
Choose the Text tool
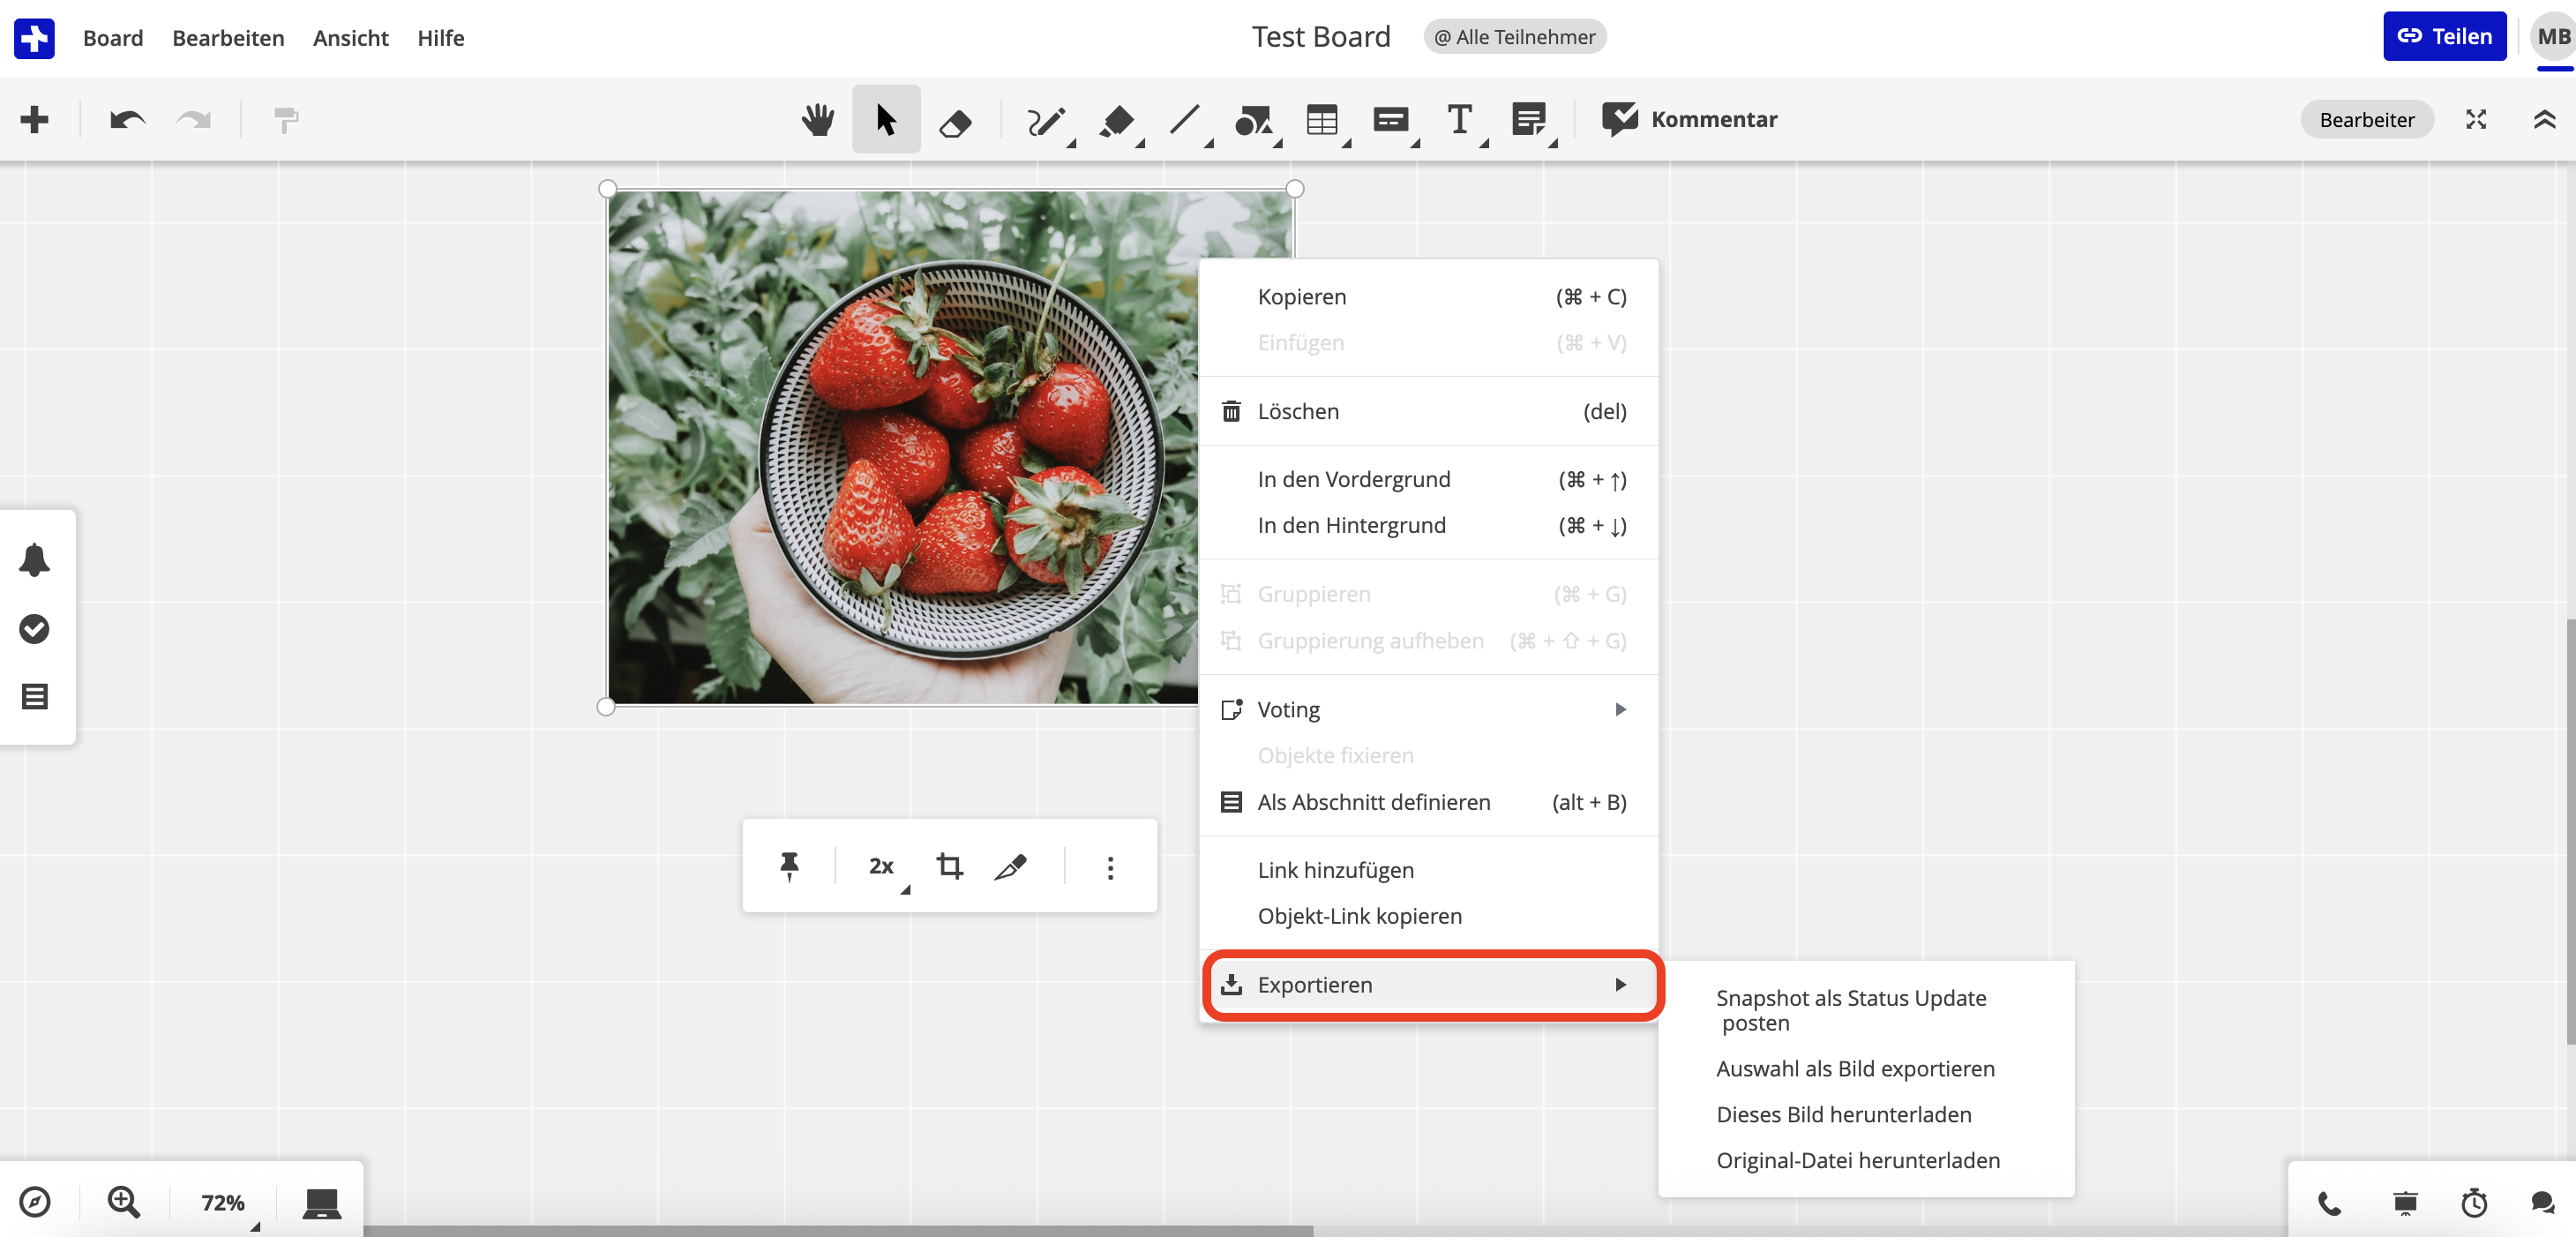click(1459, 120)
